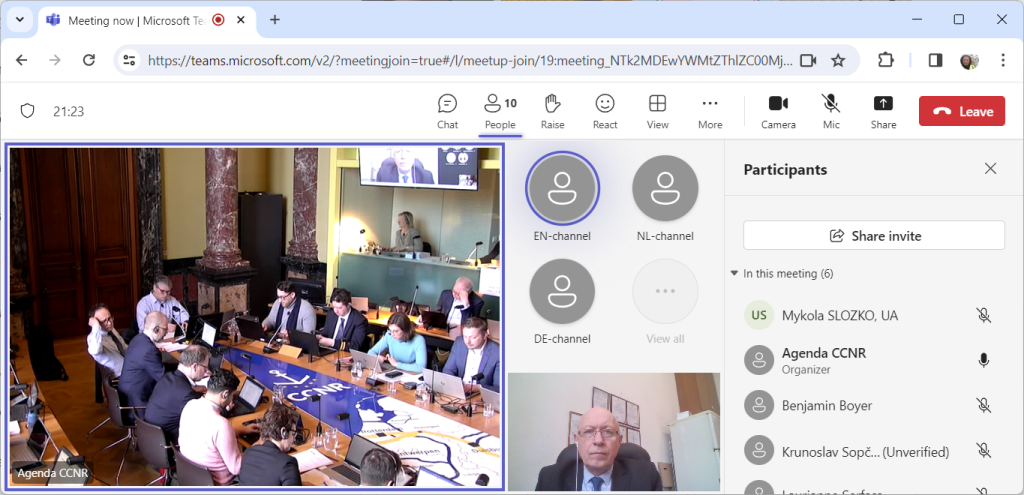
Task: Open the tab search dropdown arrow
Action: tap(19, 20)
